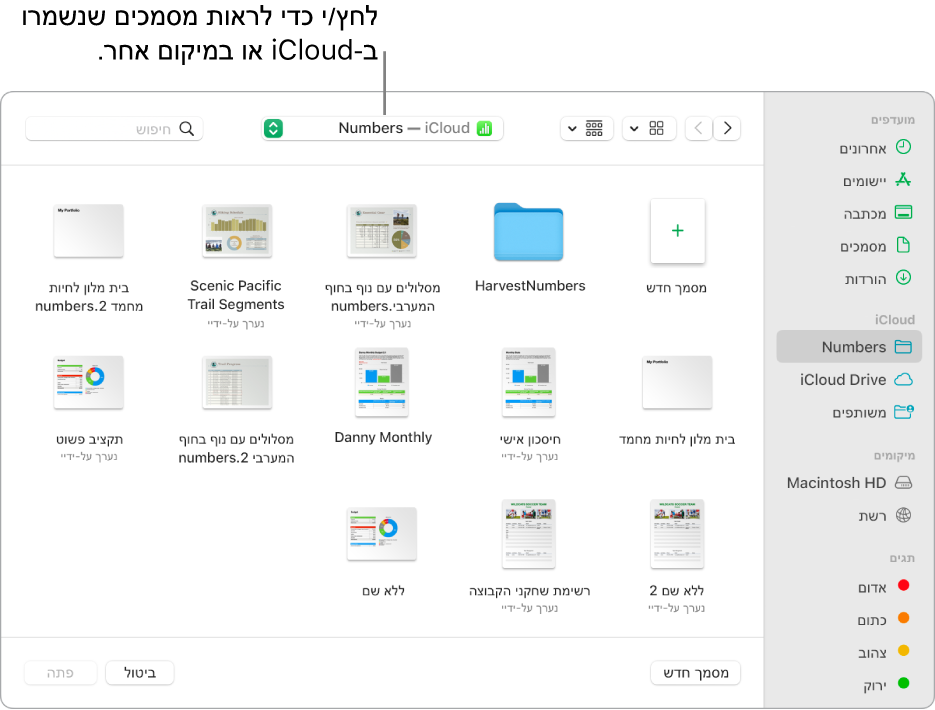Select חיסכון אישי spreadsheet thumbnail
Viewport: 935px width, 710px height.
pyautogui.click(x=529, y=382)
